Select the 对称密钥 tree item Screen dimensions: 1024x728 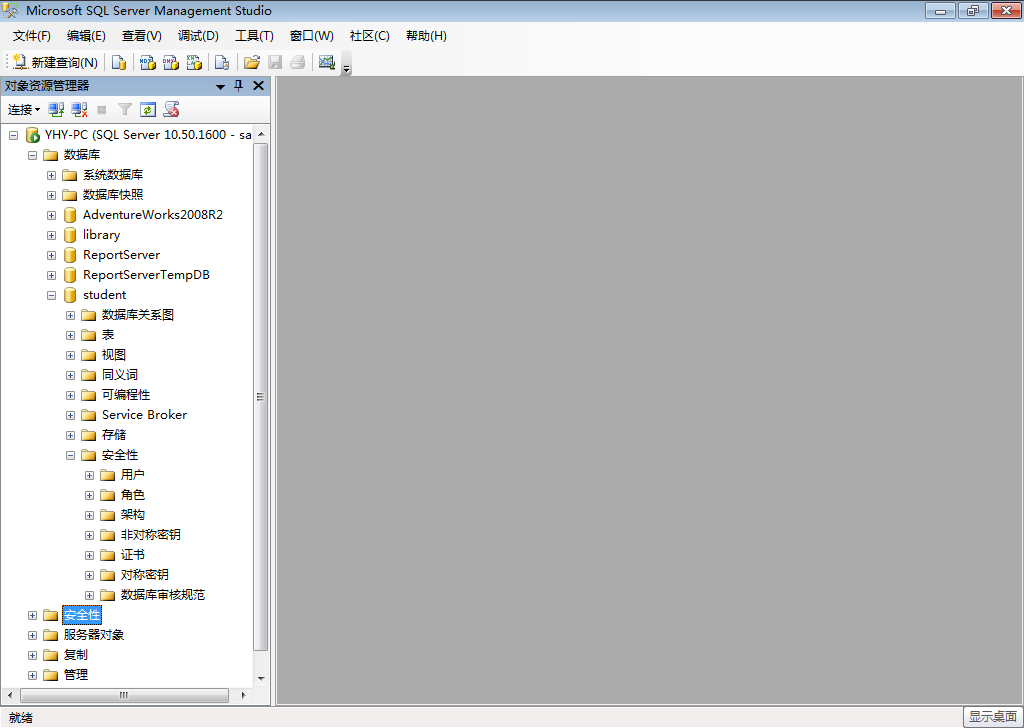pos(144,575)
